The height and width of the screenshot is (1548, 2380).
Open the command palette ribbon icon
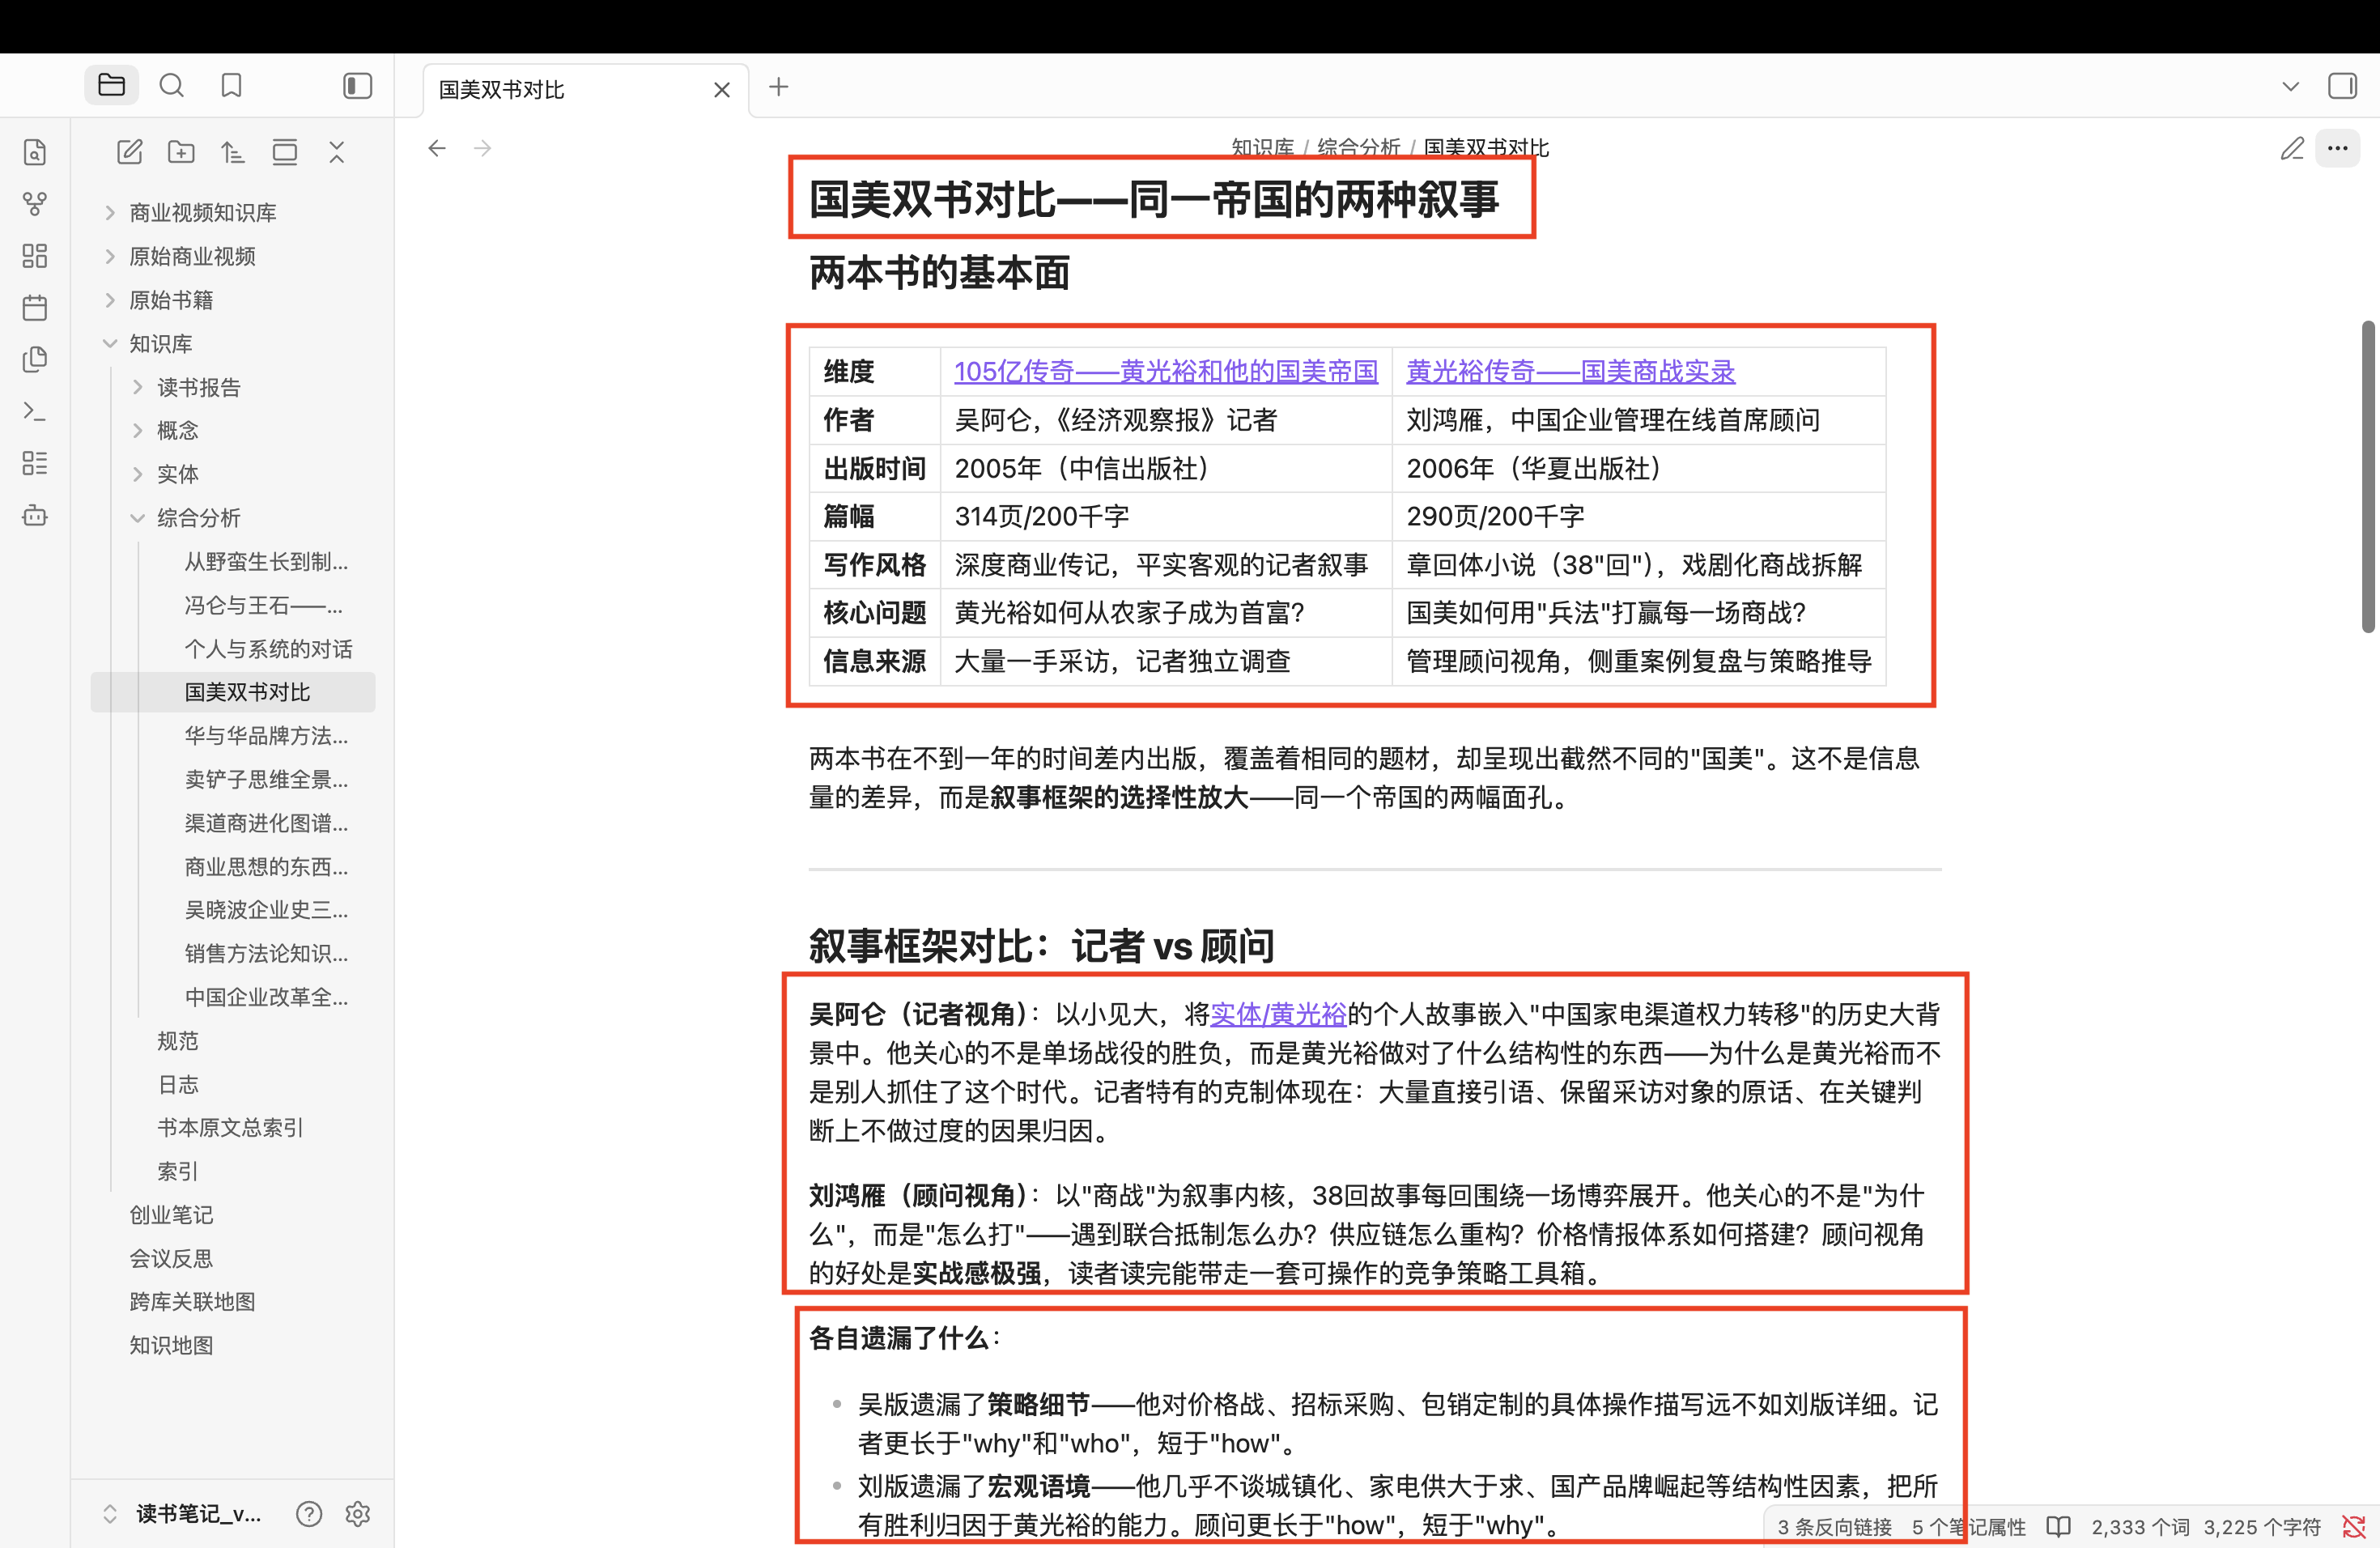35,411
